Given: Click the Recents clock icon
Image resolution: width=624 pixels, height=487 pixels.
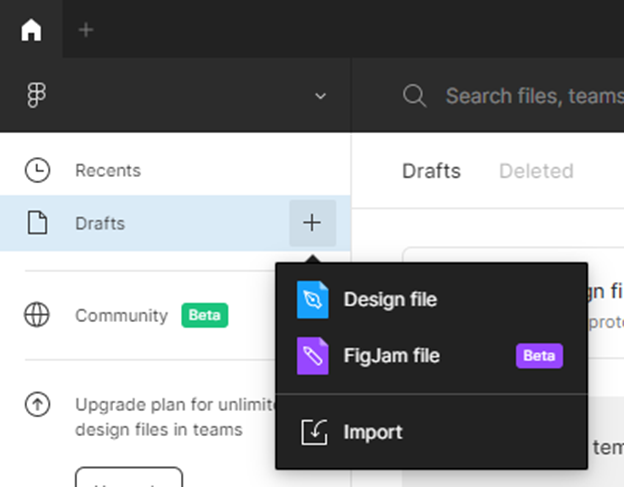Looking at the screenshot, I should [37, 170].
